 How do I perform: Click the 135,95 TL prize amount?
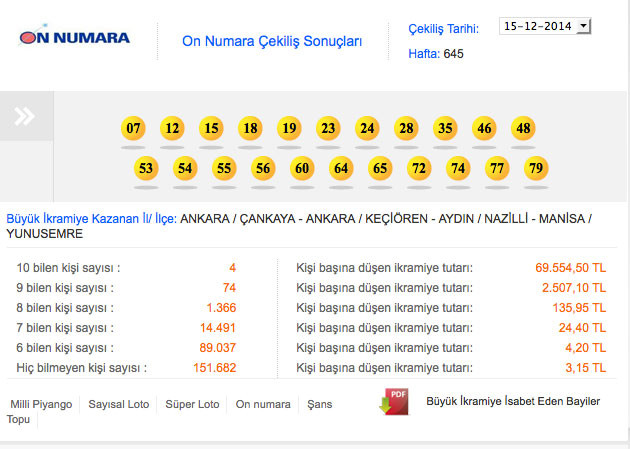(x=579, y=308)
